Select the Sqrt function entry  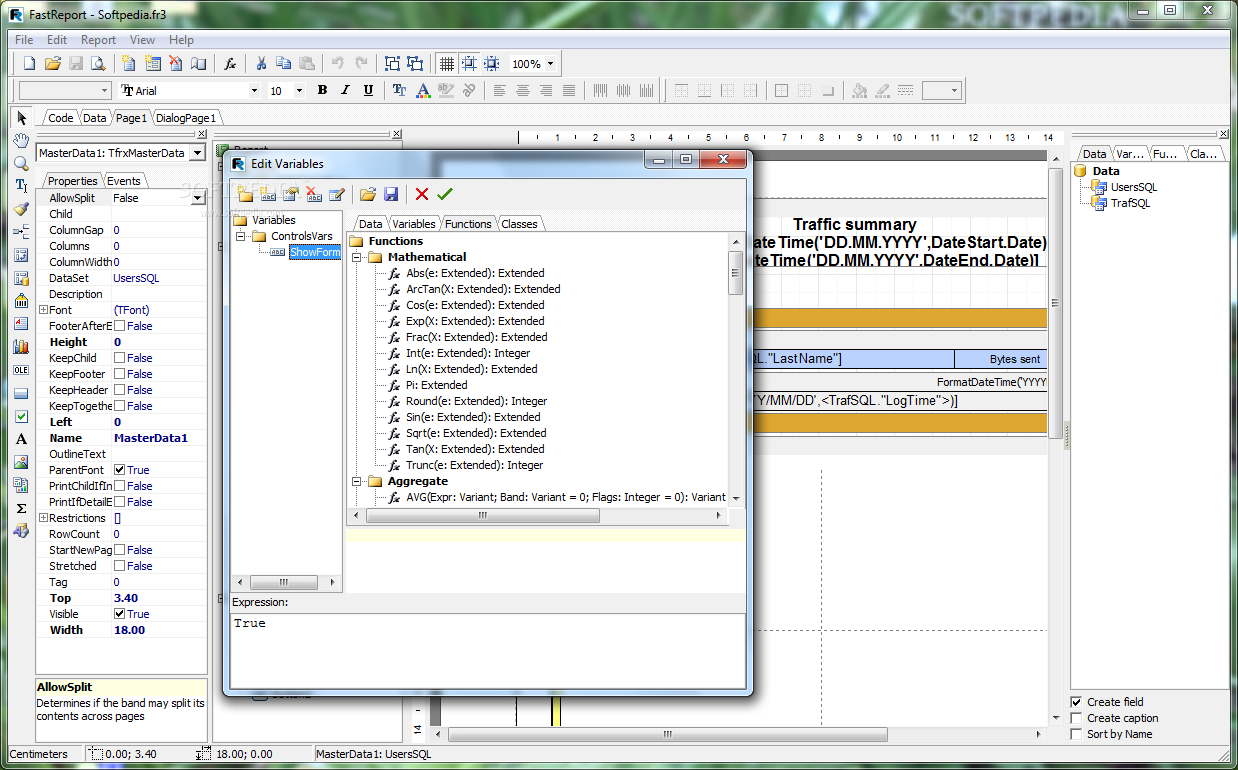tap(476, 433)
